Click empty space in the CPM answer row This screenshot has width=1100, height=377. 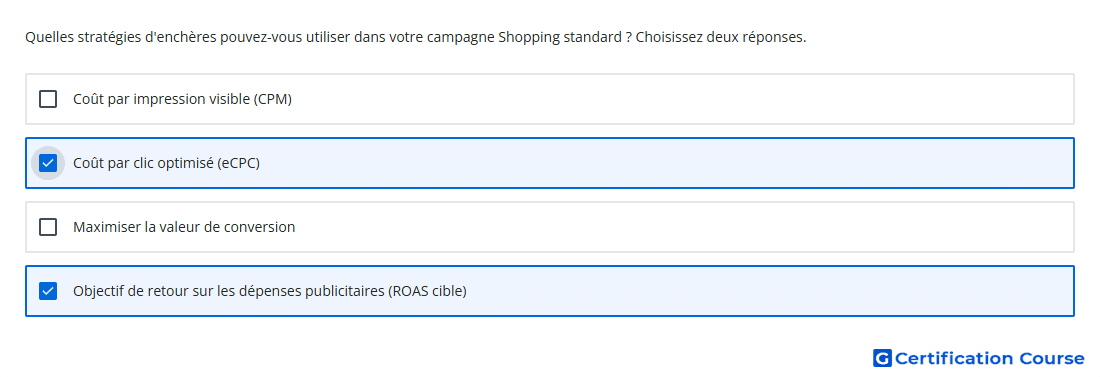(680, 99)
